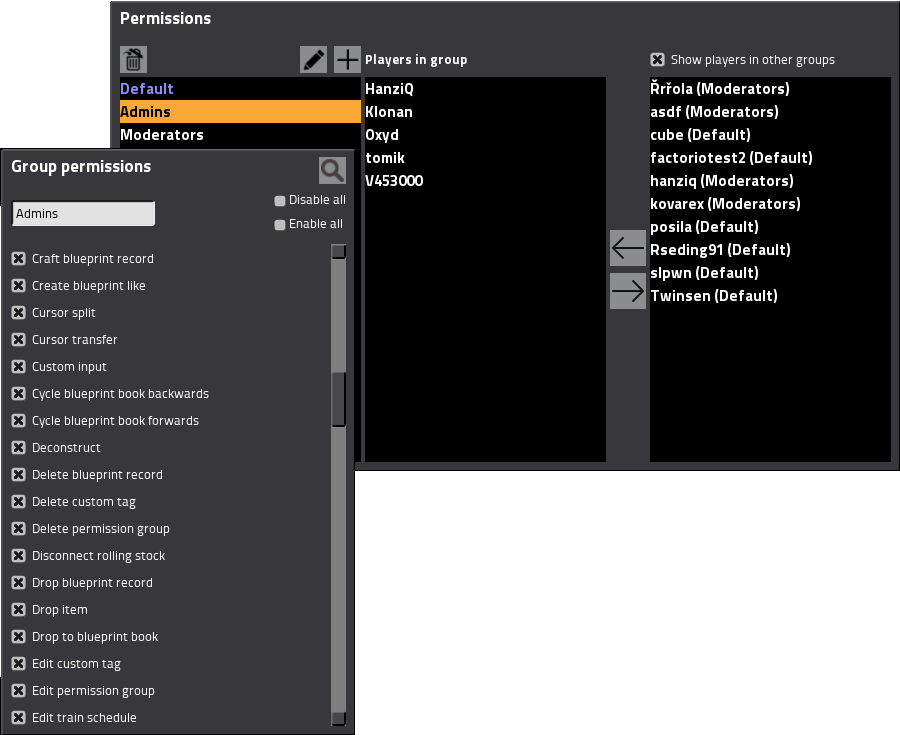The image size is (900, 735).
Task: Move player into group with left arrow
Action: pos(628,248)
